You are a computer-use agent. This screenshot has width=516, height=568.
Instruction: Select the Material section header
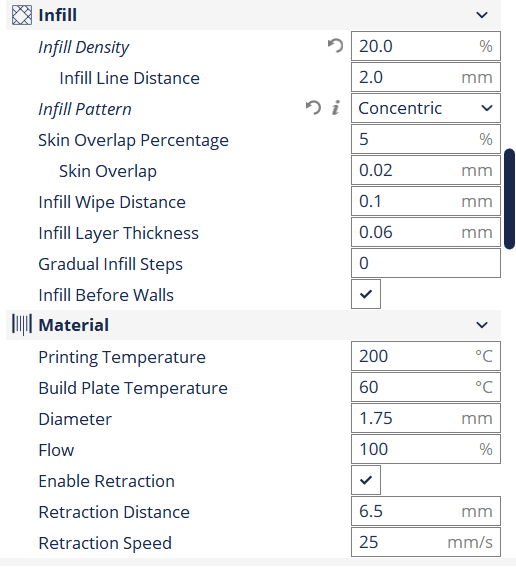253,325
